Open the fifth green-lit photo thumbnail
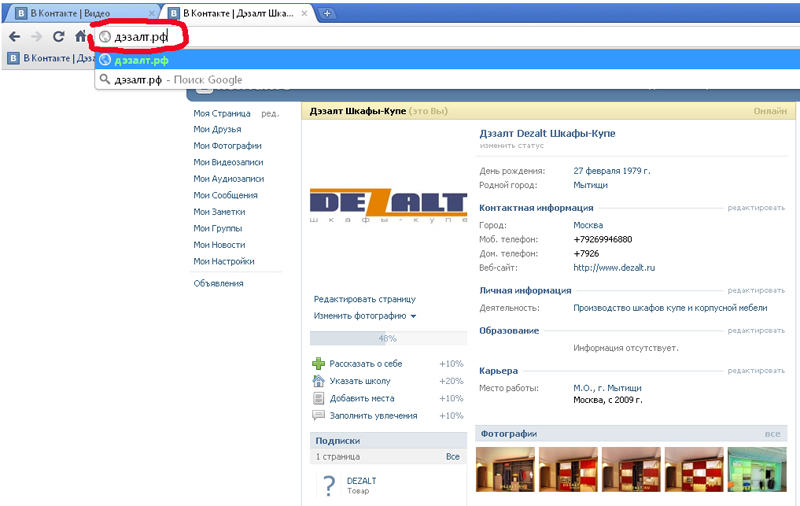This screenshot has width=800, height=506. 757,469
